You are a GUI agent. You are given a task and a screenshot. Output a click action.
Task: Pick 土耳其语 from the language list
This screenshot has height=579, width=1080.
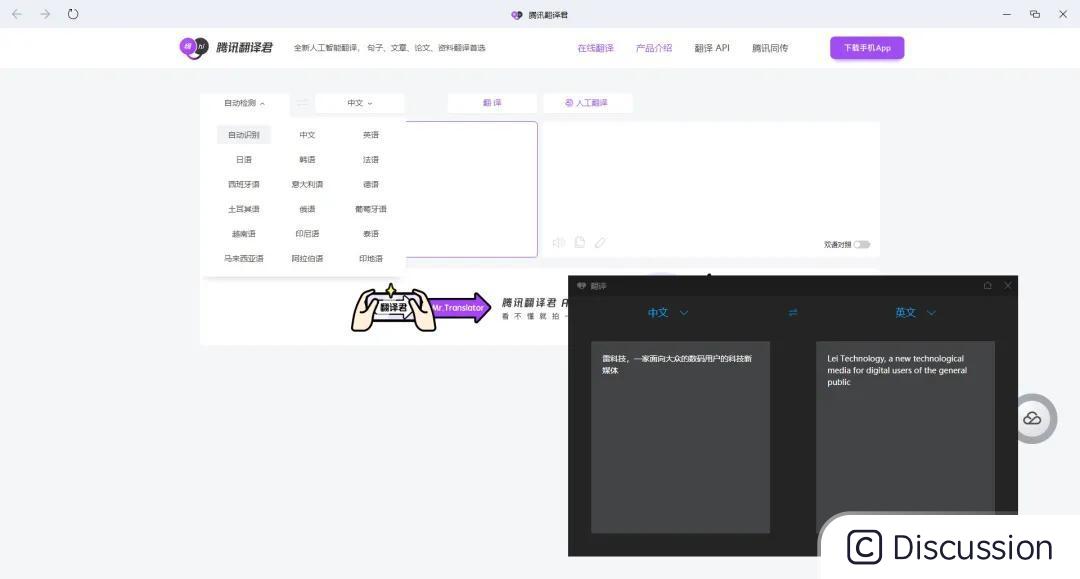[244, 209]
